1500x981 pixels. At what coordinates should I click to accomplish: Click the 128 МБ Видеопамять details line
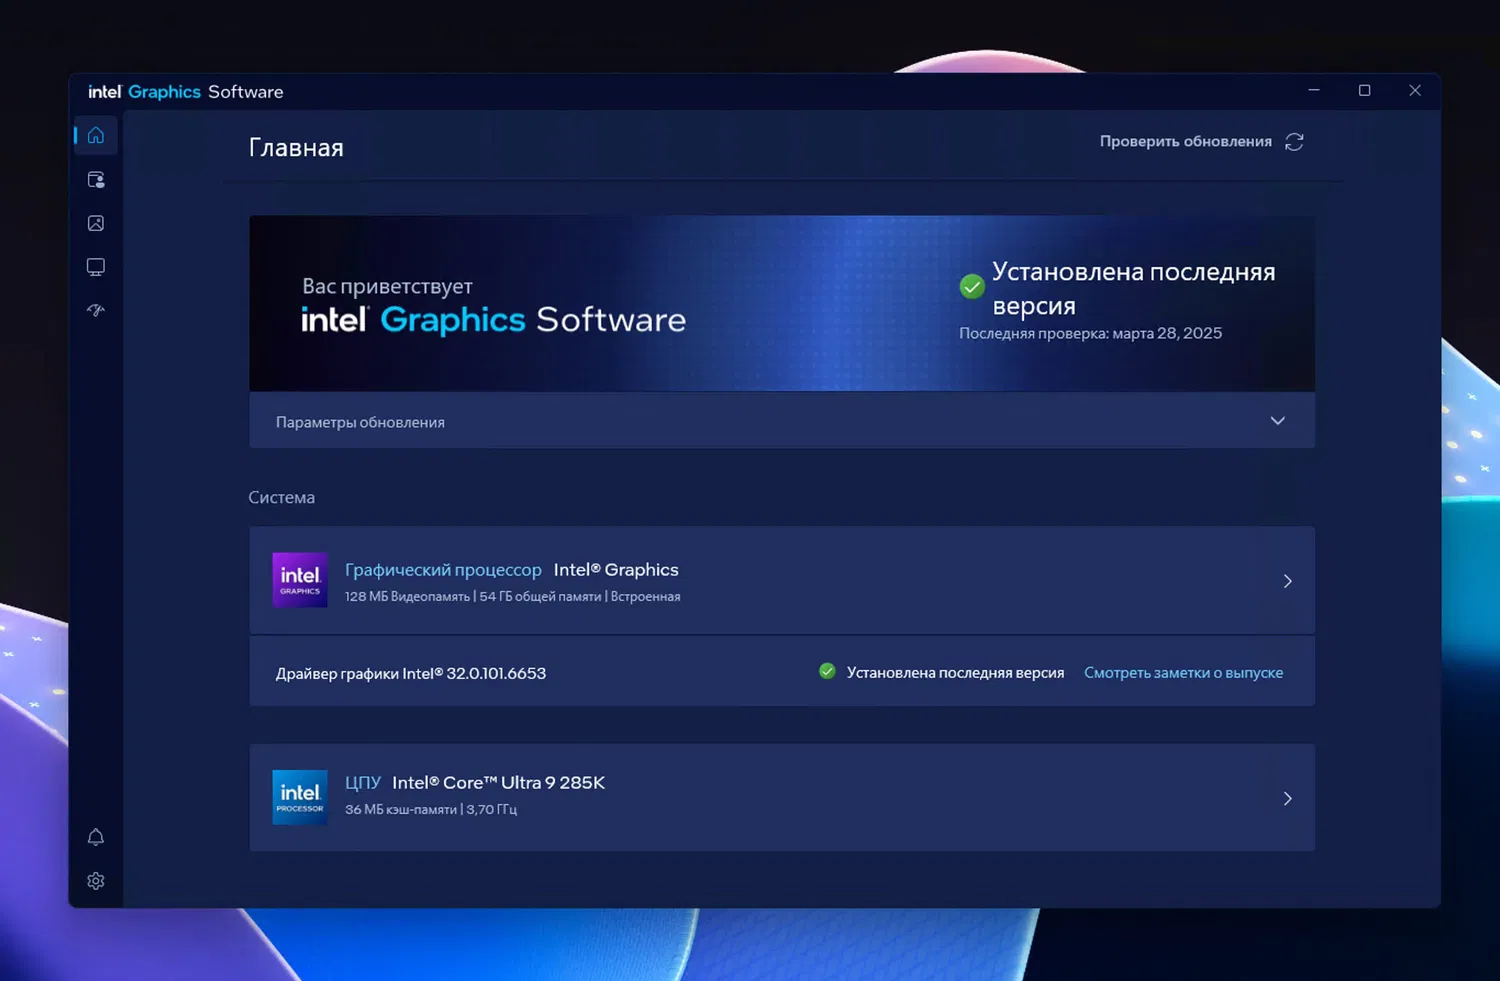point(512,597)
